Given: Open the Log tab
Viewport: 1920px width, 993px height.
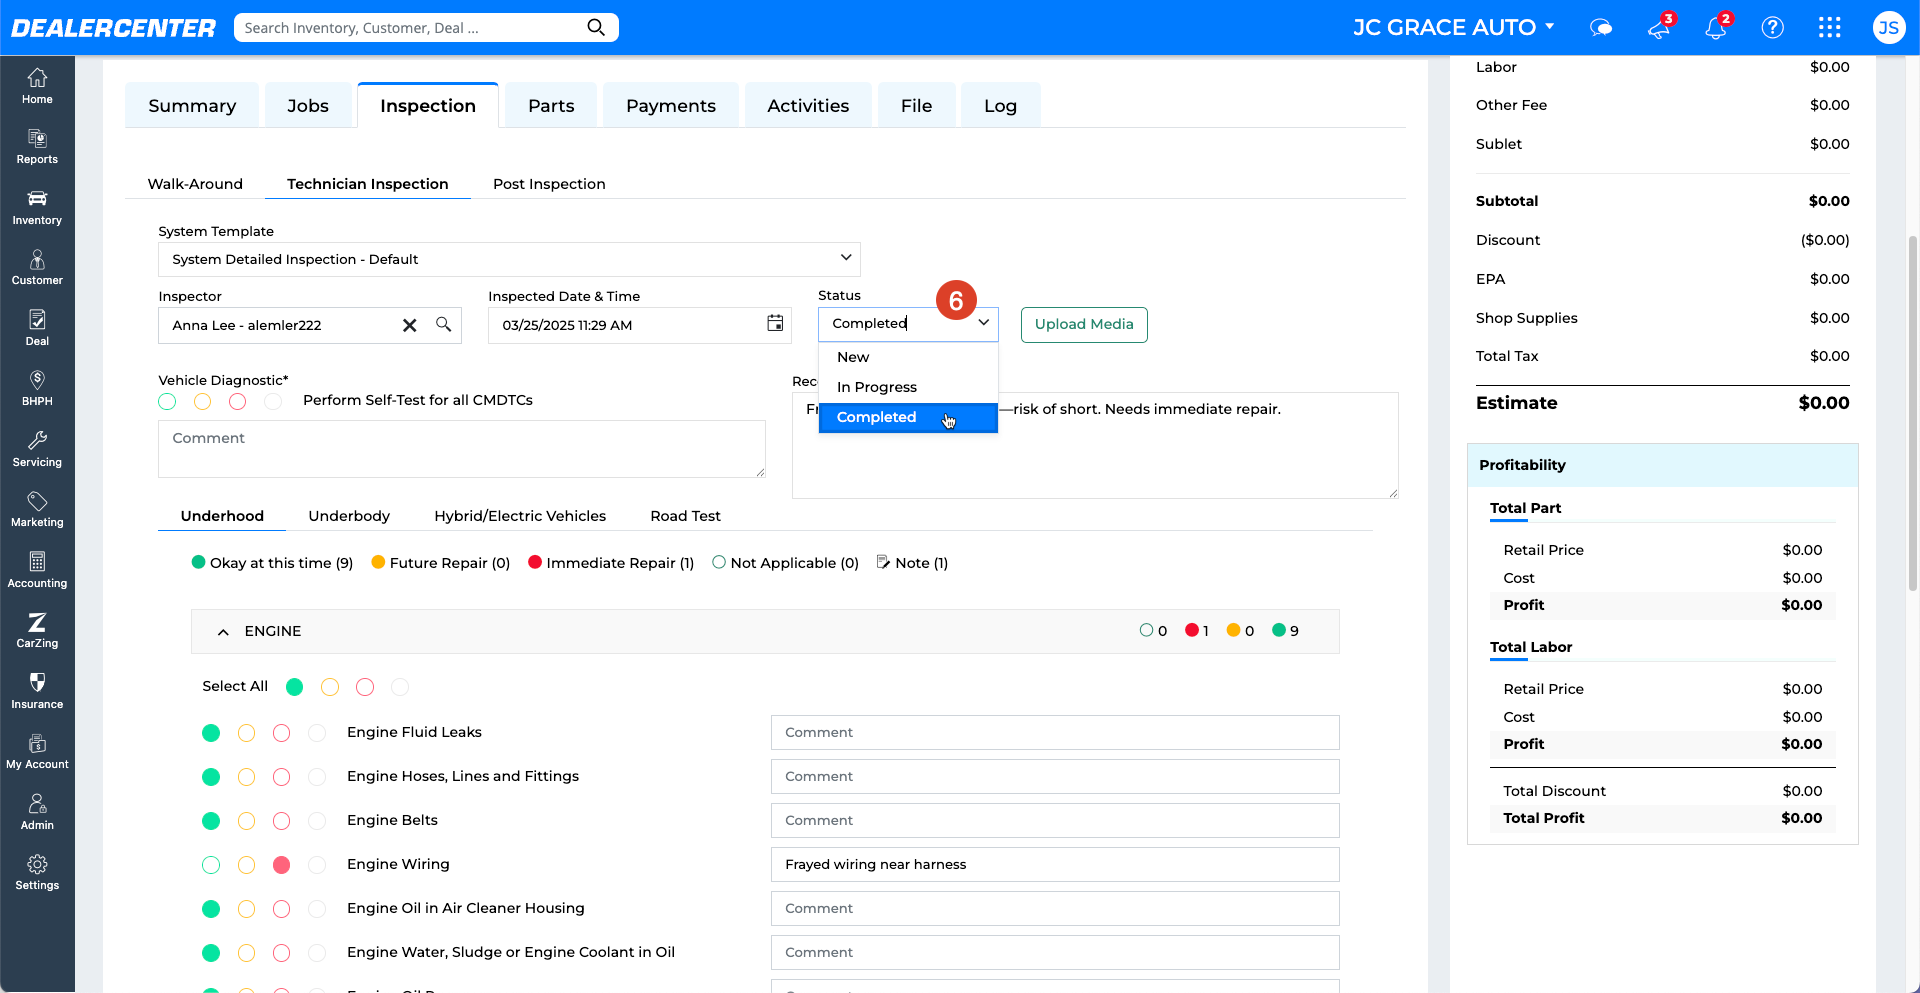Looking at the screenshot, I should [x=1000, y=106].
